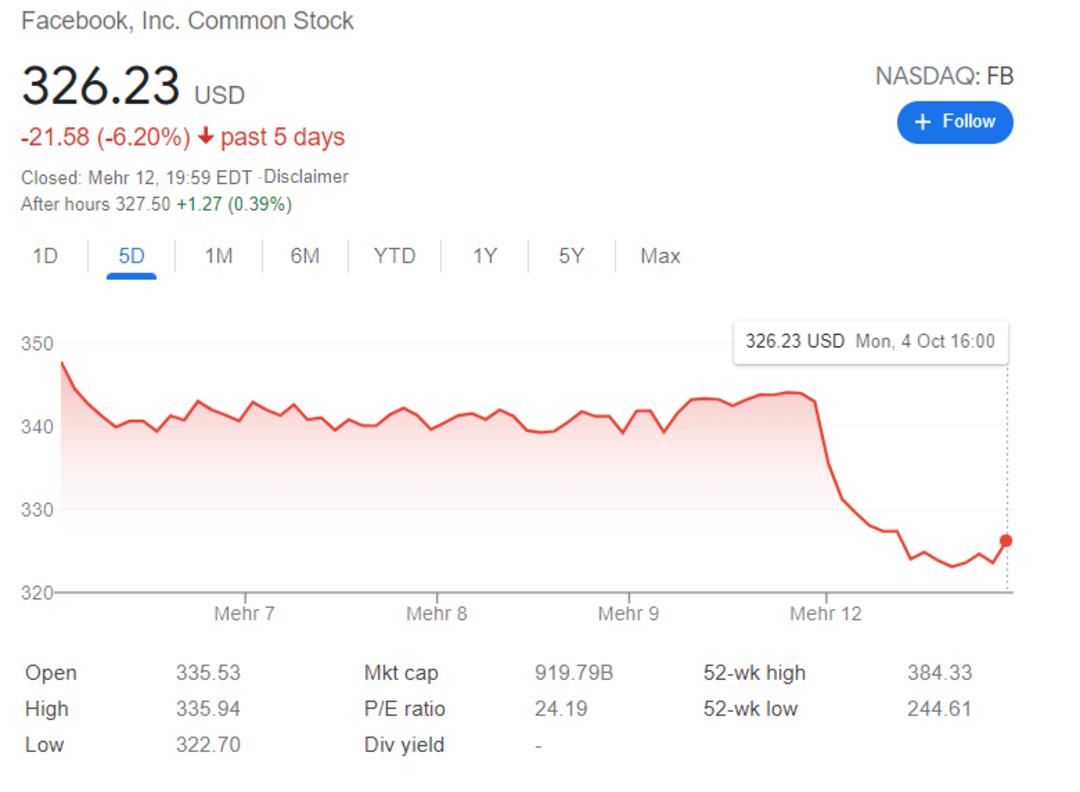The width and height of the screenshot is (1080, 792).
Task: Click the 326.23 USD chart tooltip
Action: pos(871,342)
